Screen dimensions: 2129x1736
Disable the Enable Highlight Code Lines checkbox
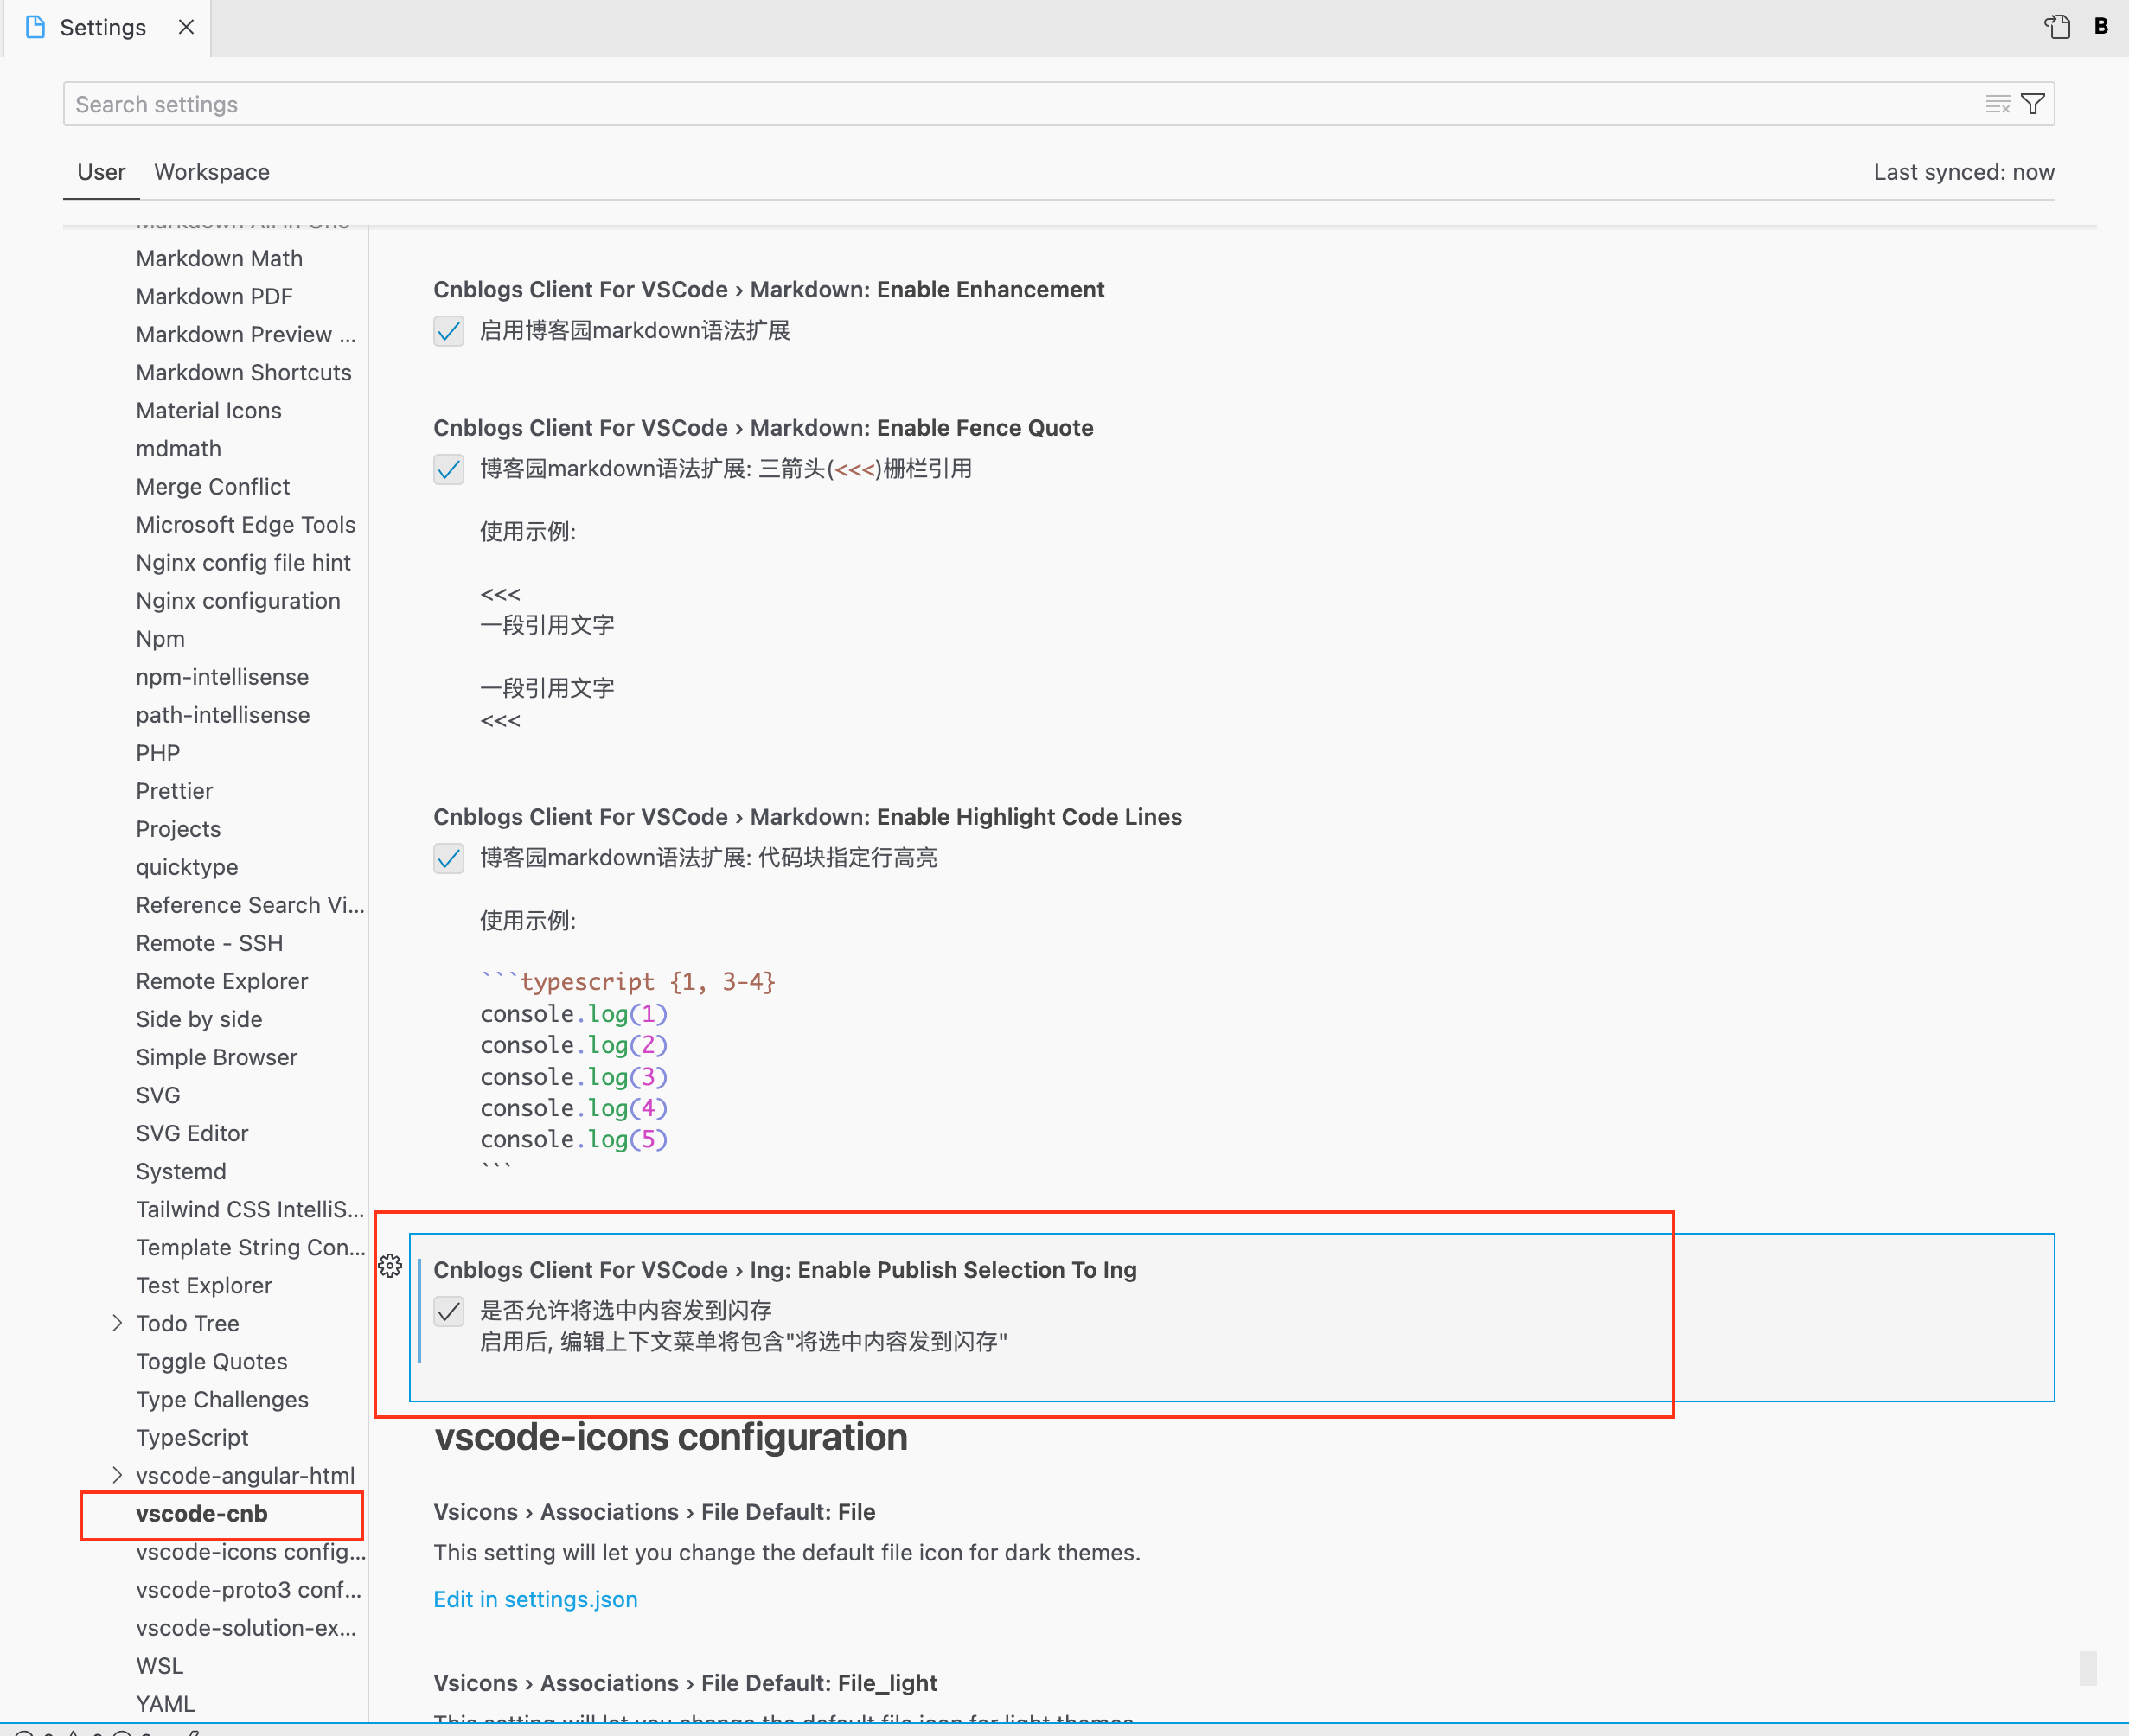pos(449,858)
